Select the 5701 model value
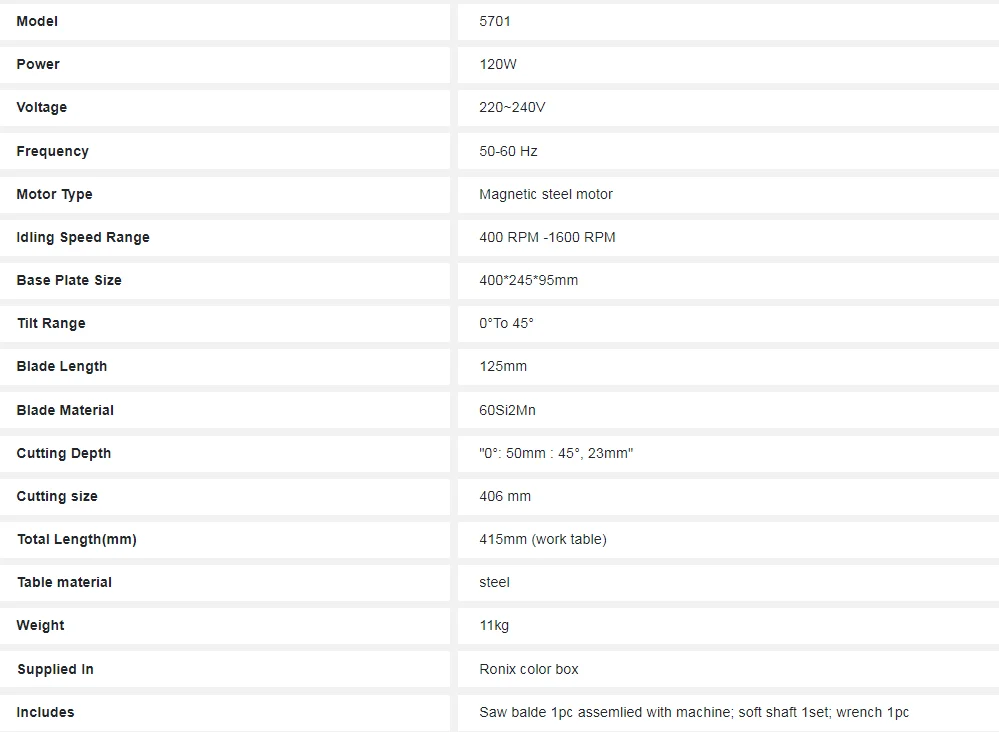Screen dimensions: 999x732 495,21
